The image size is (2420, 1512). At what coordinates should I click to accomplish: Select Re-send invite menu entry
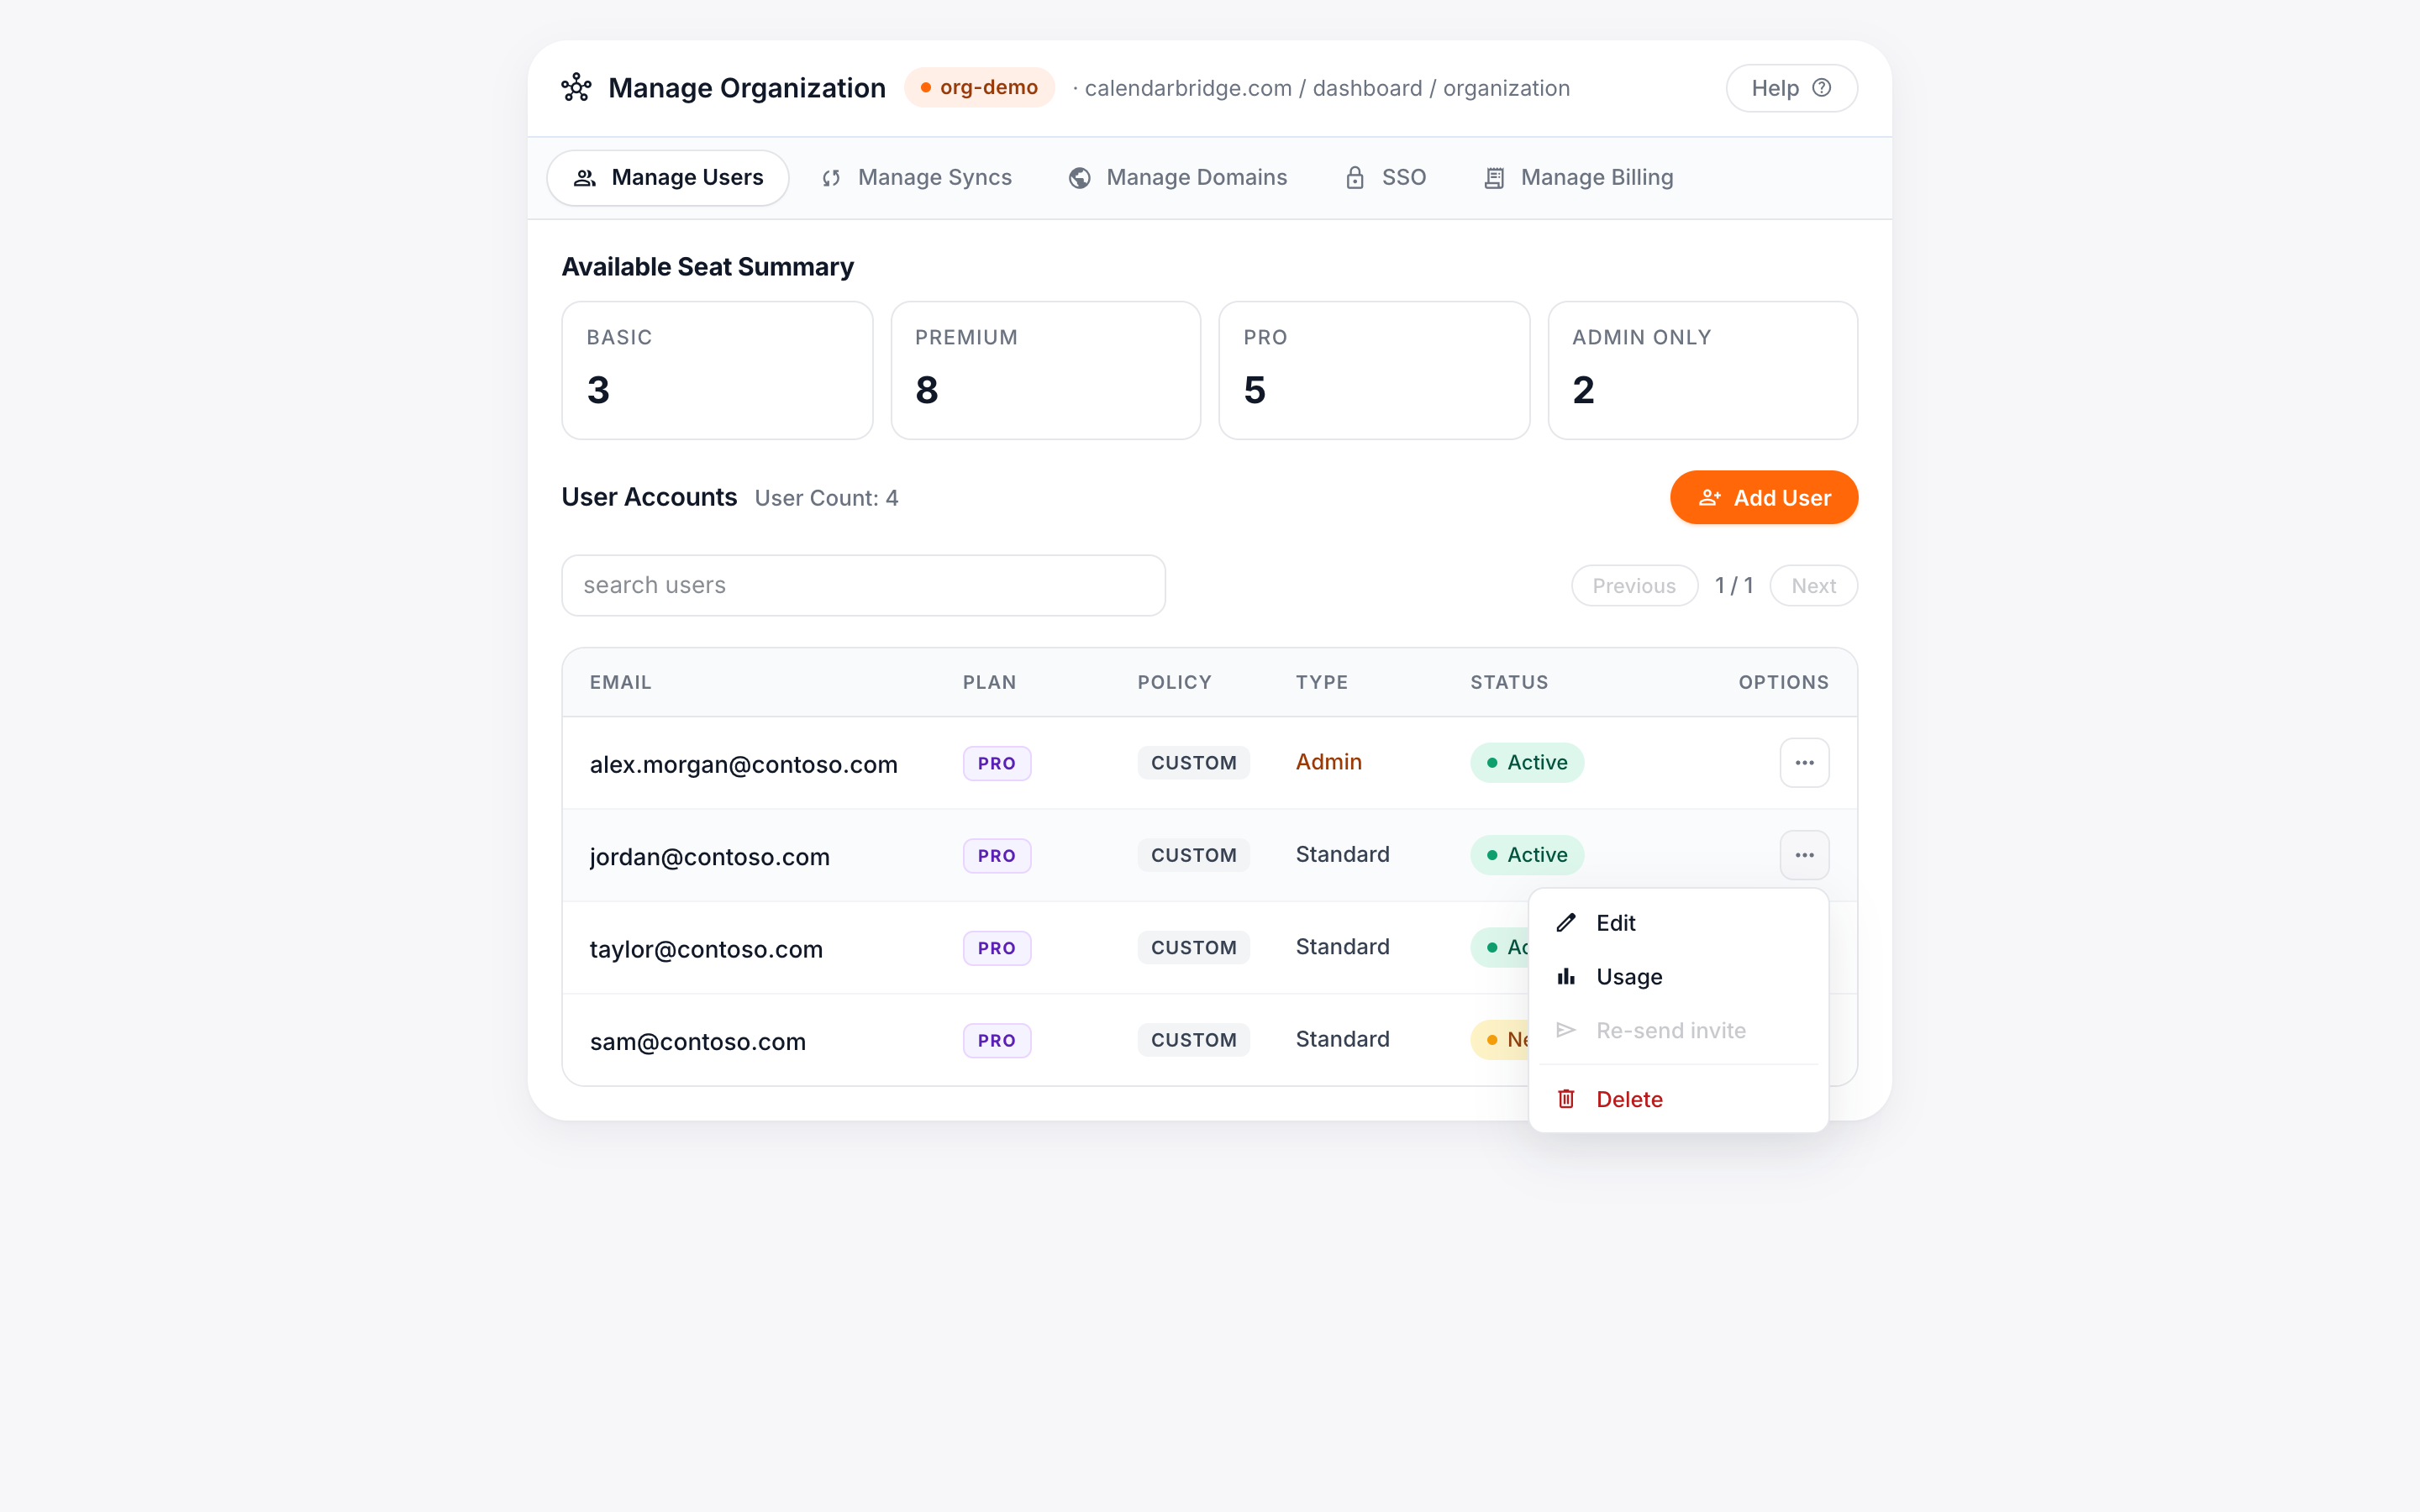pyautogui.click(x=1678, y=1030)
